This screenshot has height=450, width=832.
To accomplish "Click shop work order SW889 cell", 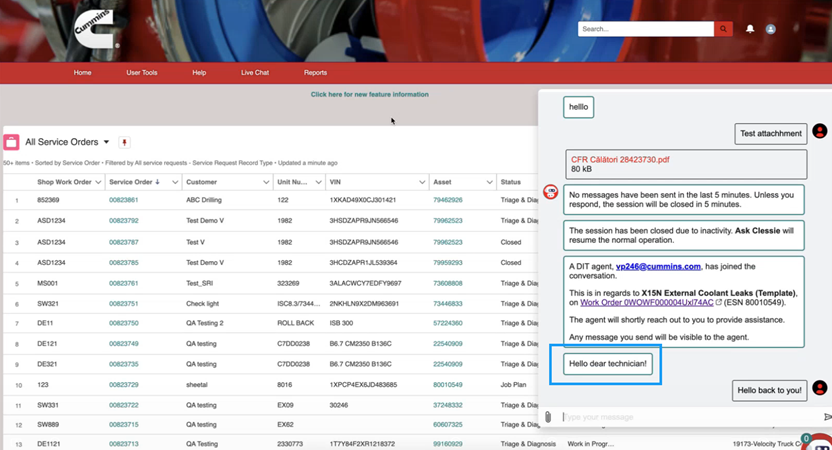I will pos(48,425).
